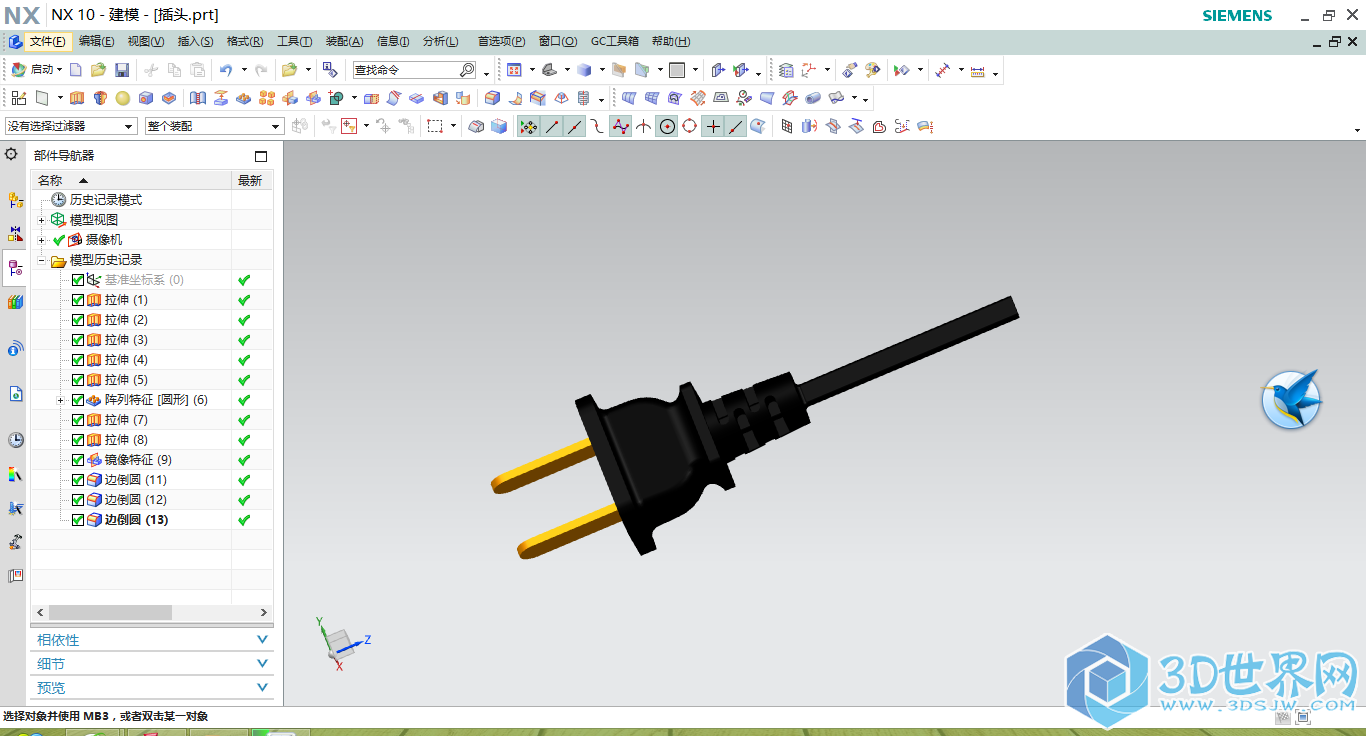Open the 装配(A) menu
Viewport: 1366px width, 736px height.
tap(345, 41)
